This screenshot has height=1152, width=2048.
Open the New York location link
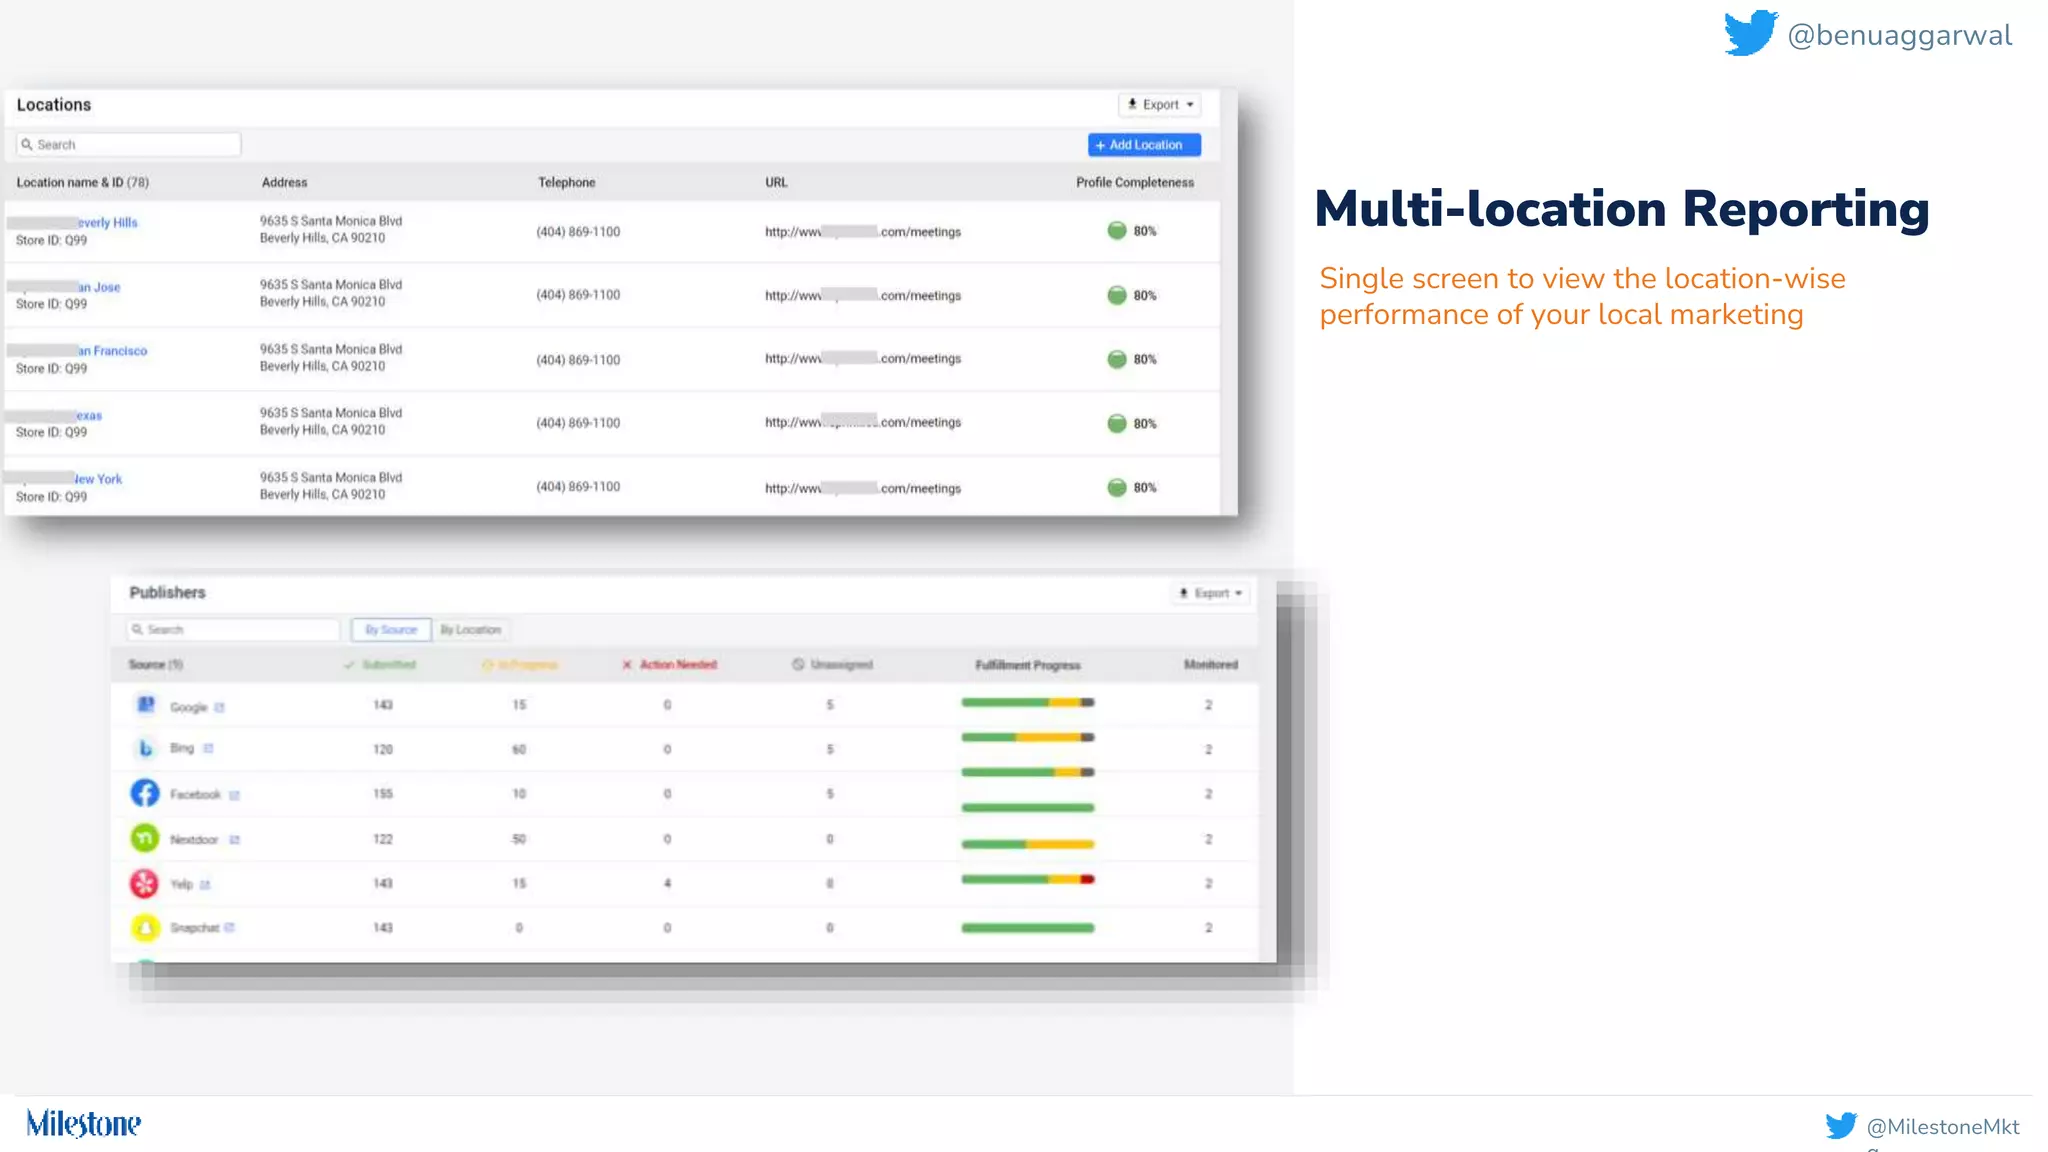click(98, 479)
